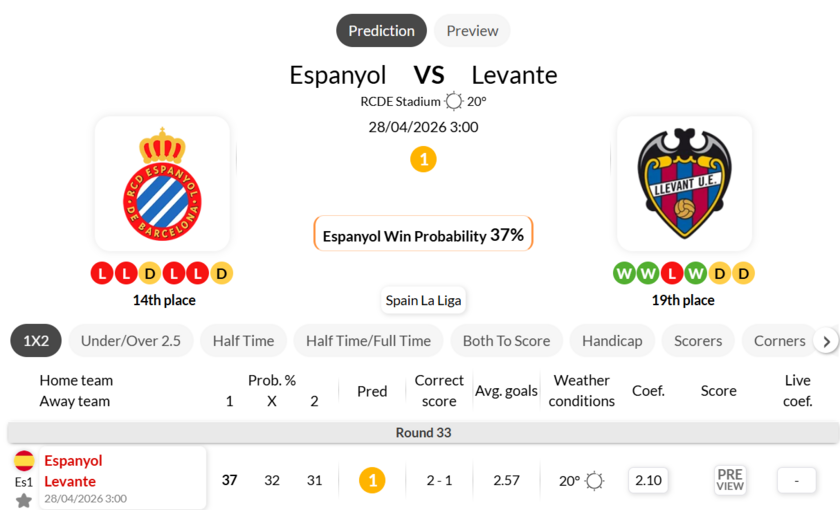This screenshot has width=840, height=510.
Task: Click the 2.10 coefficient odds button
Action: [648, 480]
